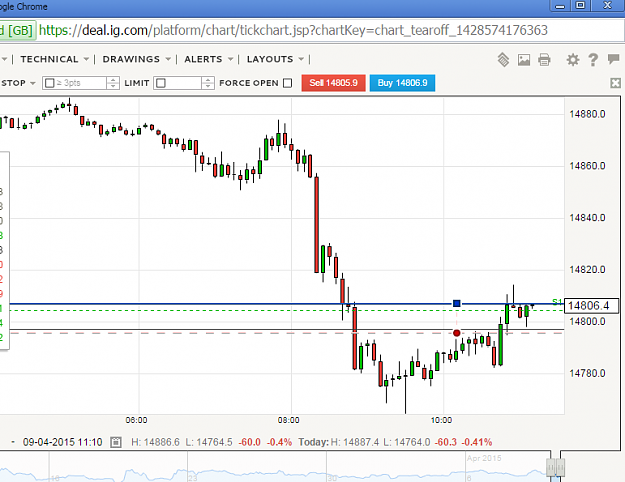Open help question mark icon
Image resolution: width=625 pixels, height=482 pixels.
[x=593, y=60]
